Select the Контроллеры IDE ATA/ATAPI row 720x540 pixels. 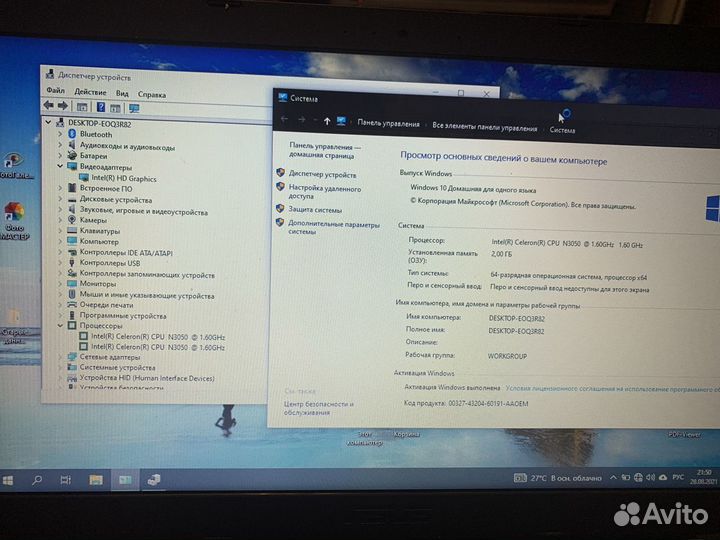coord(126,253)
